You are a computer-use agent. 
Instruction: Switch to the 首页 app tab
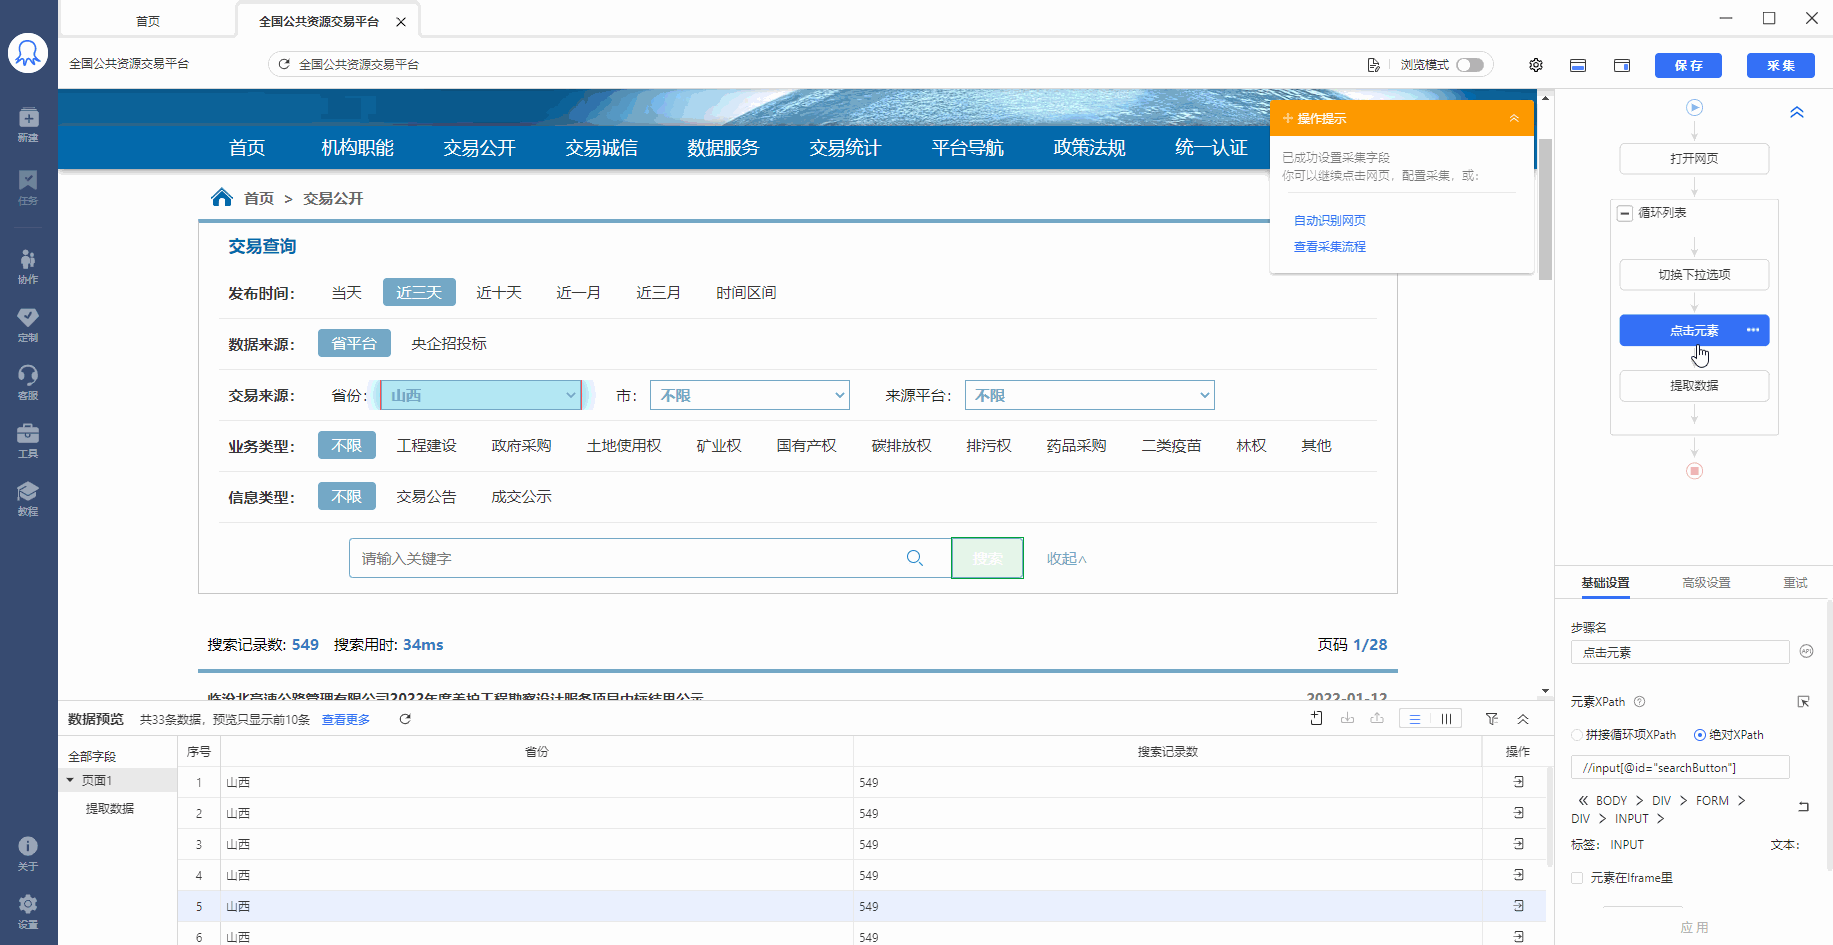(148, 21)
